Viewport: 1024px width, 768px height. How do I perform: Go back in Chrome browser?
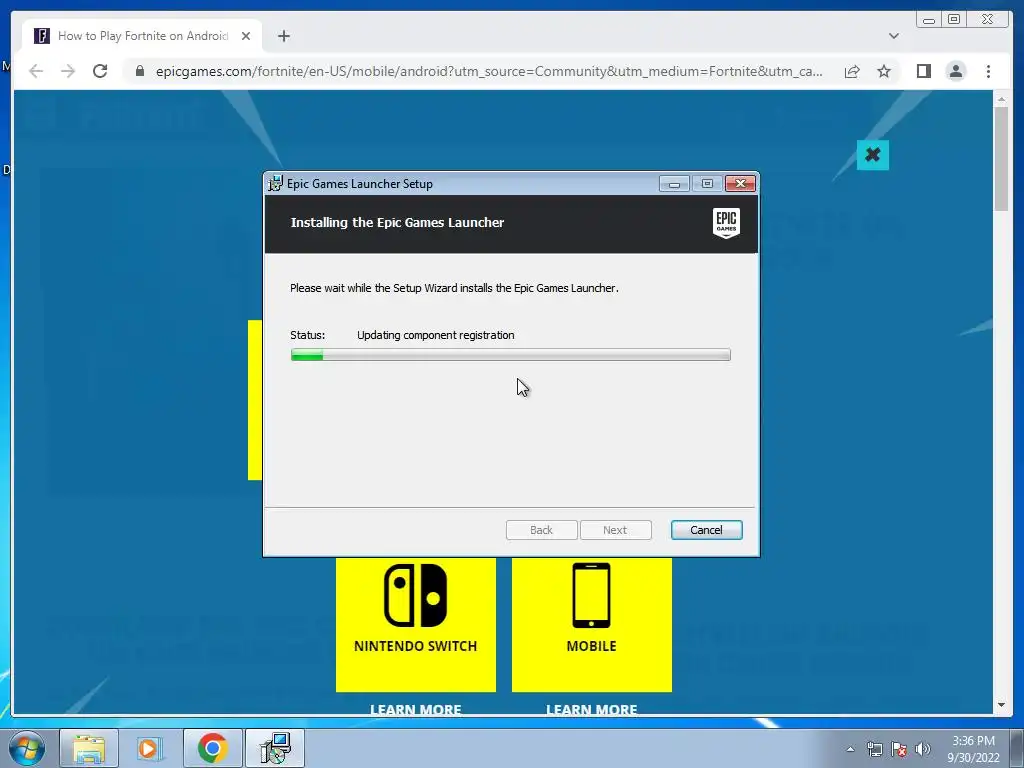pos(36,71)
